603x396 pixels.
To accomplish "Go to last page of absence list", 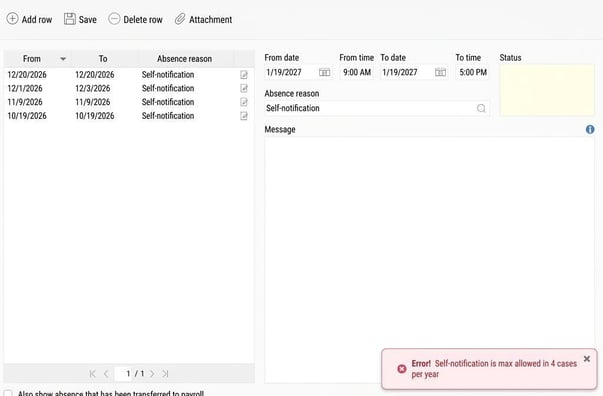I will 165,373.
